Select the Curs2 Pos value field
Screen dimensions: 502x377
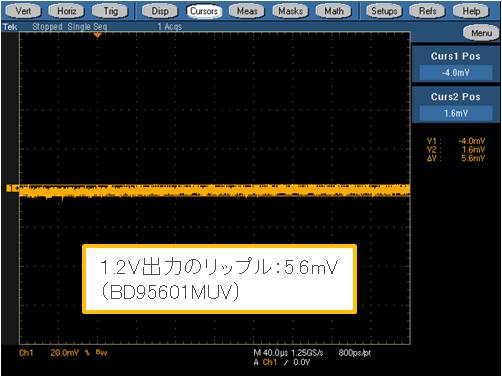tap(456, 113)
